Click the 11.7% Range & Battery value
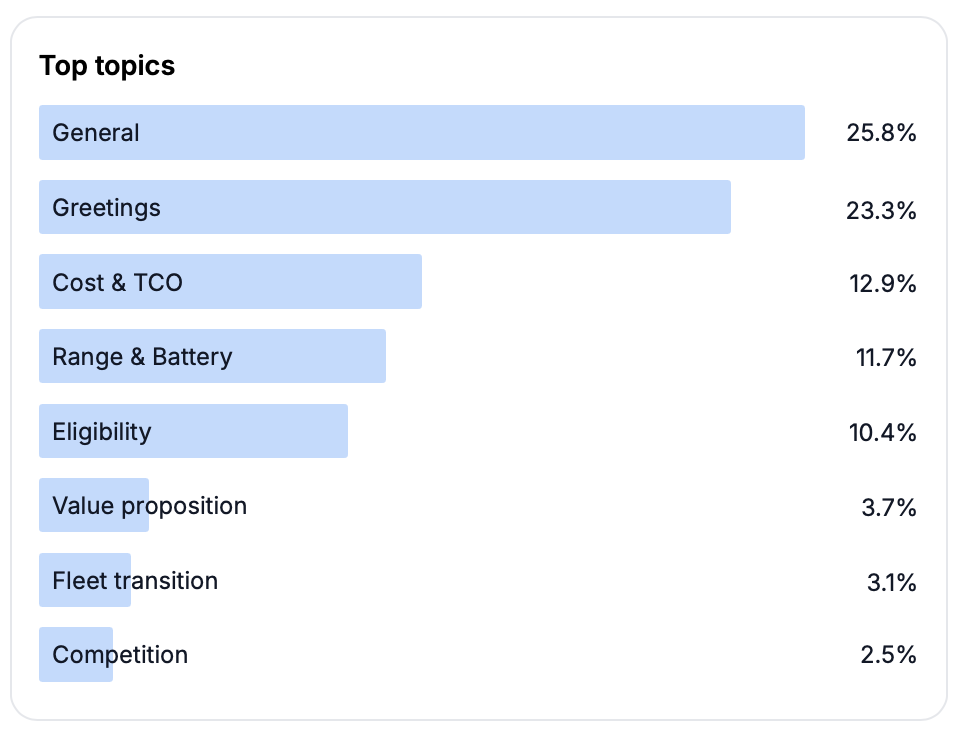Image resolution: width=958 pixels, height=736 pixels. pos(885,357)
